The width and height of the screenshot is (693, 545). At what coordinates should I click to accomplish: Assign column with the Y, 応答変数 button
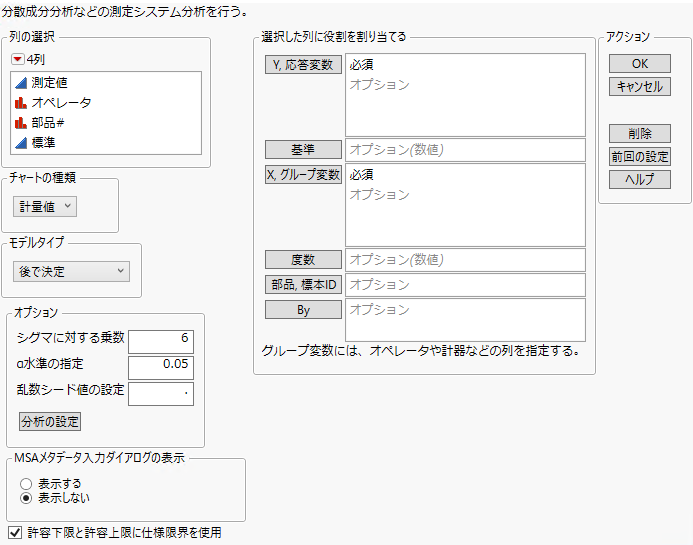click(303, 65)
